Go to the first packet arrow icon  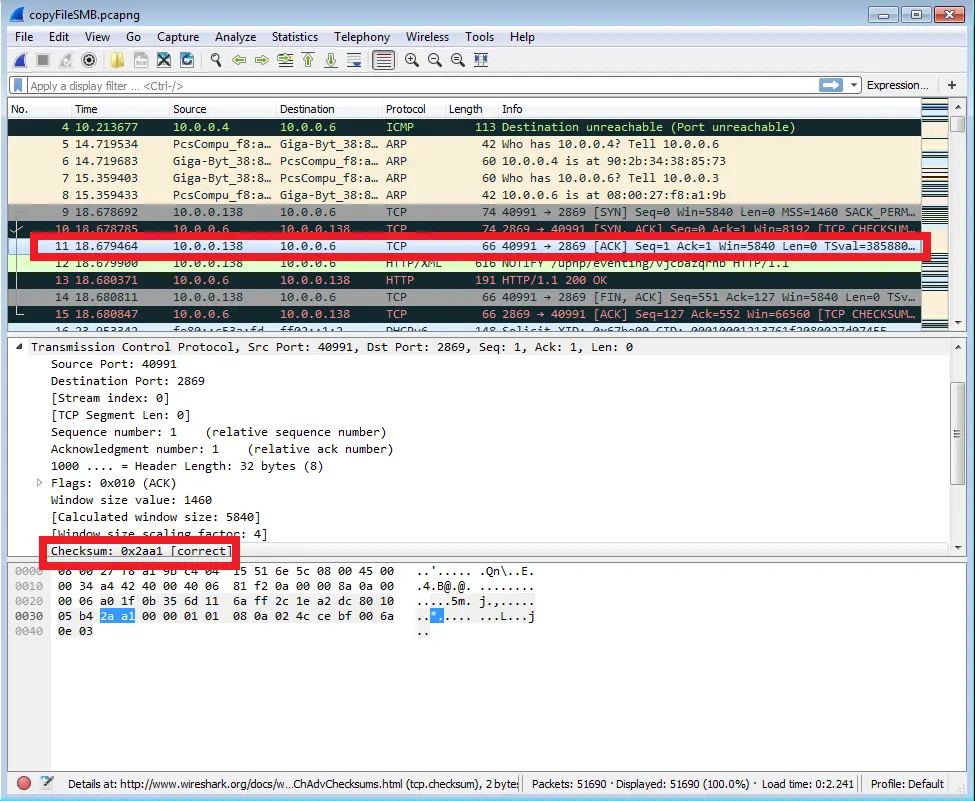(x=308, y=60)
